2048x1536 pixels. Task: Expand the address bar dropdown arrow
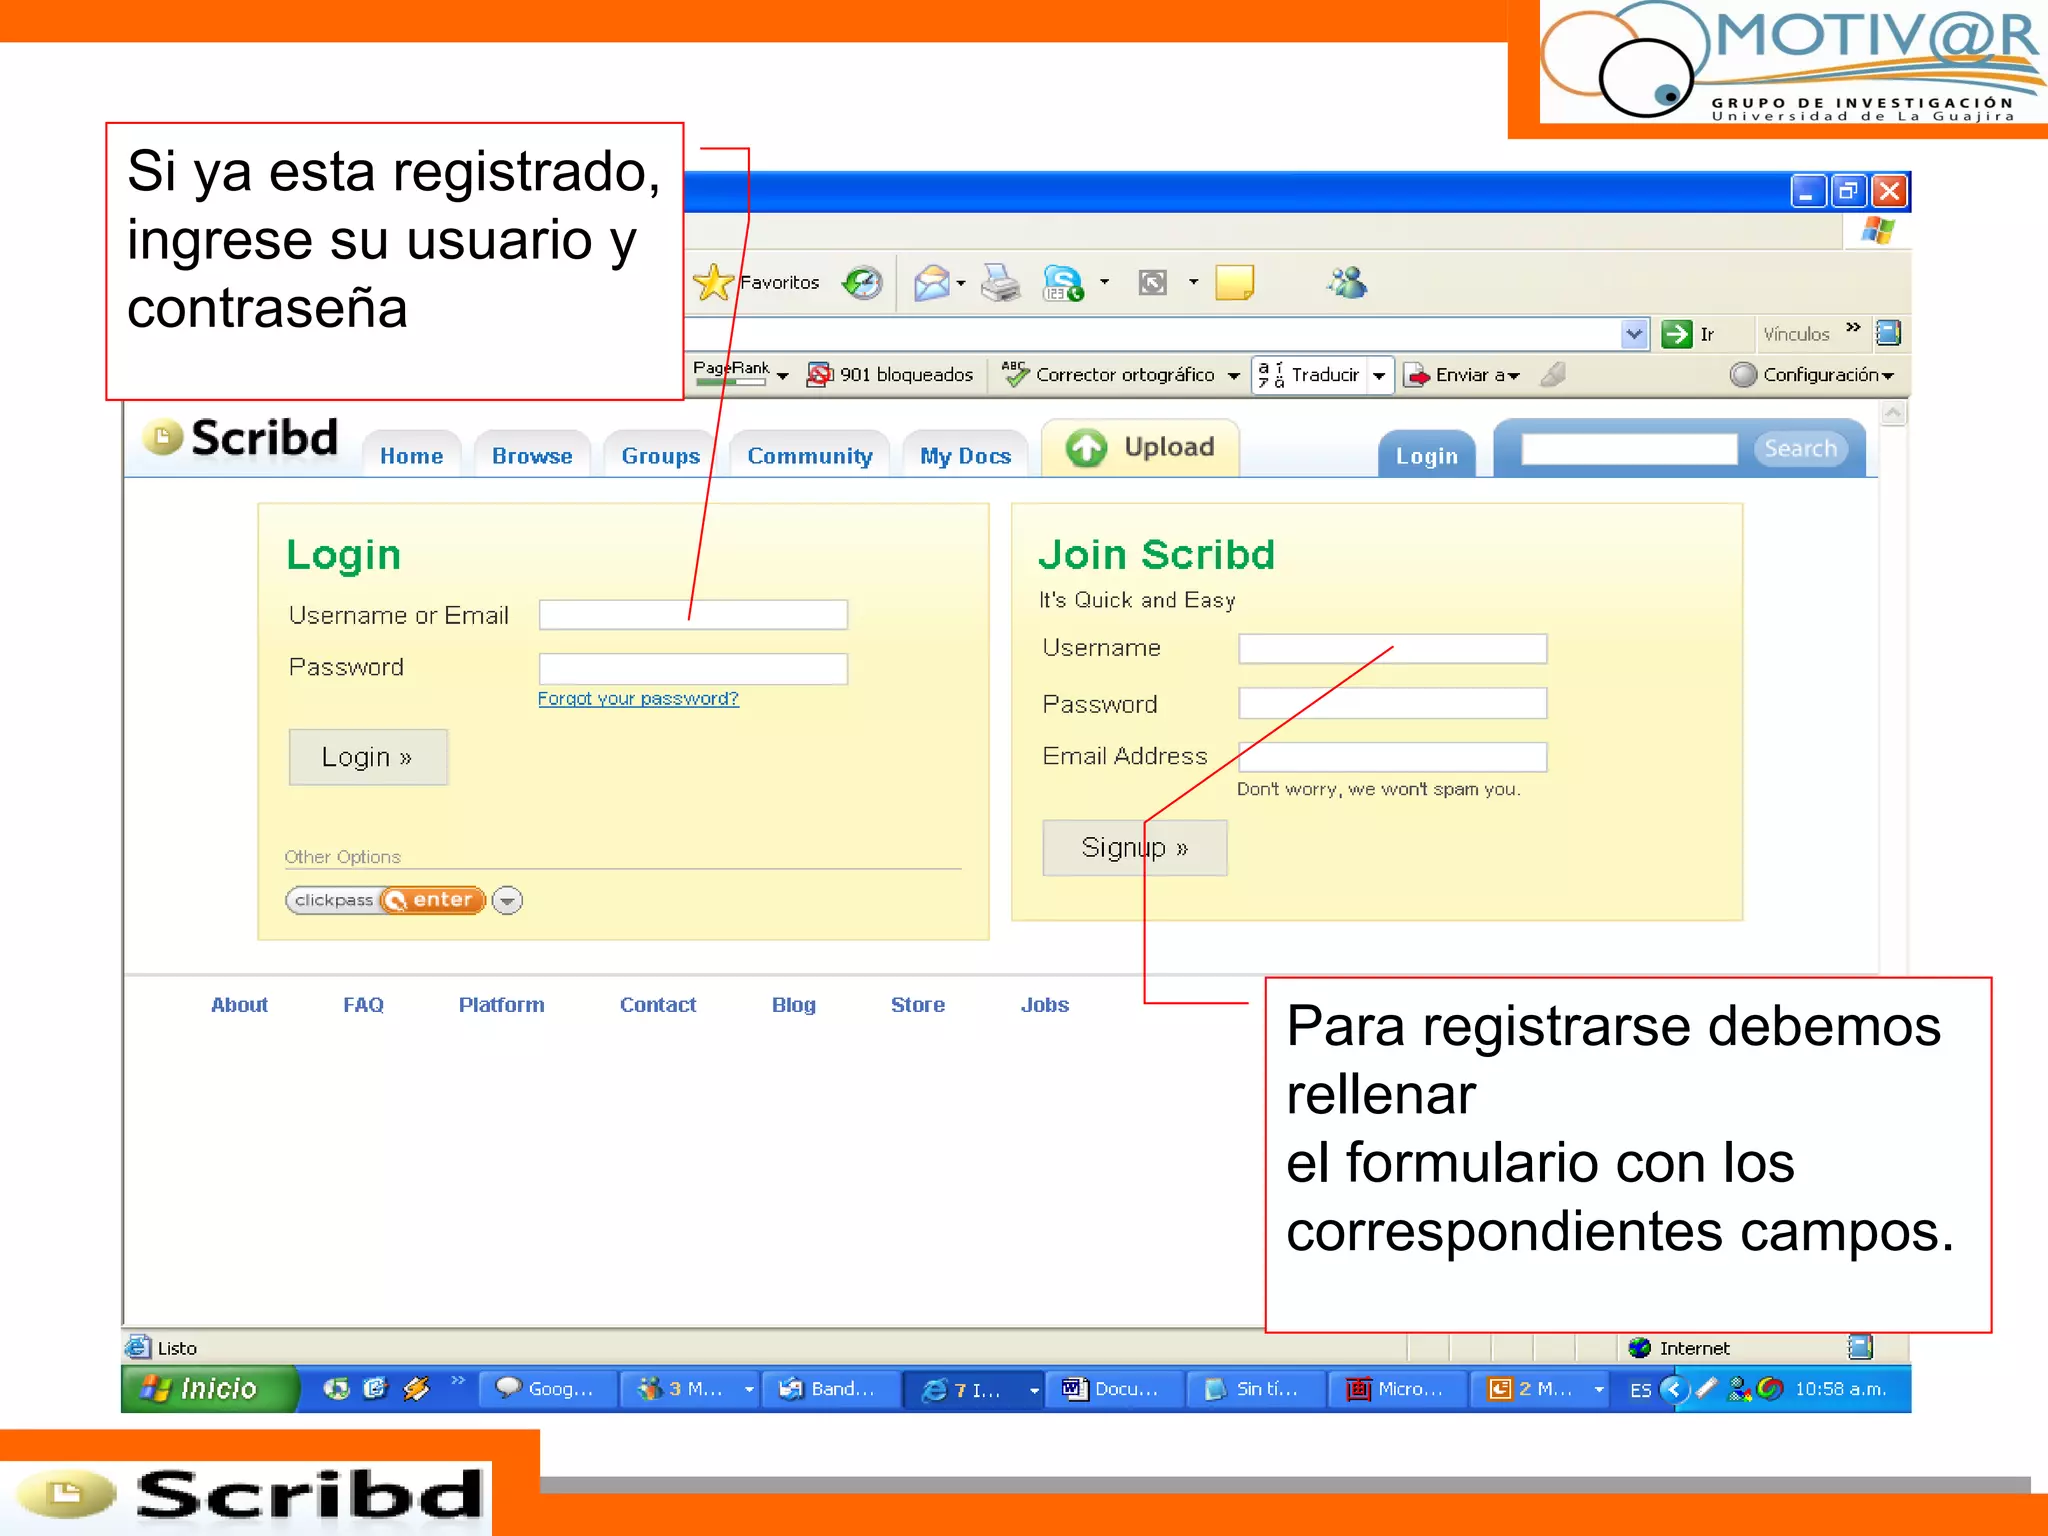1634,334
